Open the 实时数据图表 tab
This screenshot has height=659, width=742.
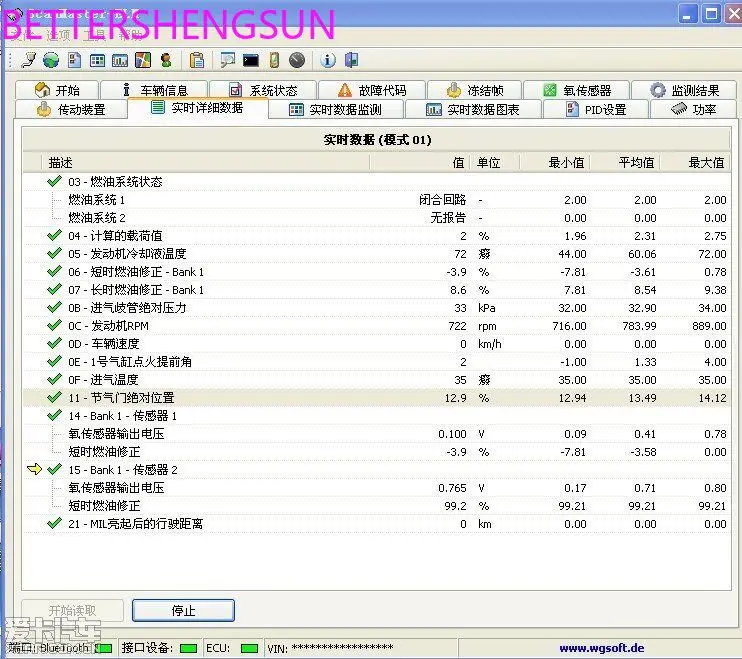tap(472, 110)
